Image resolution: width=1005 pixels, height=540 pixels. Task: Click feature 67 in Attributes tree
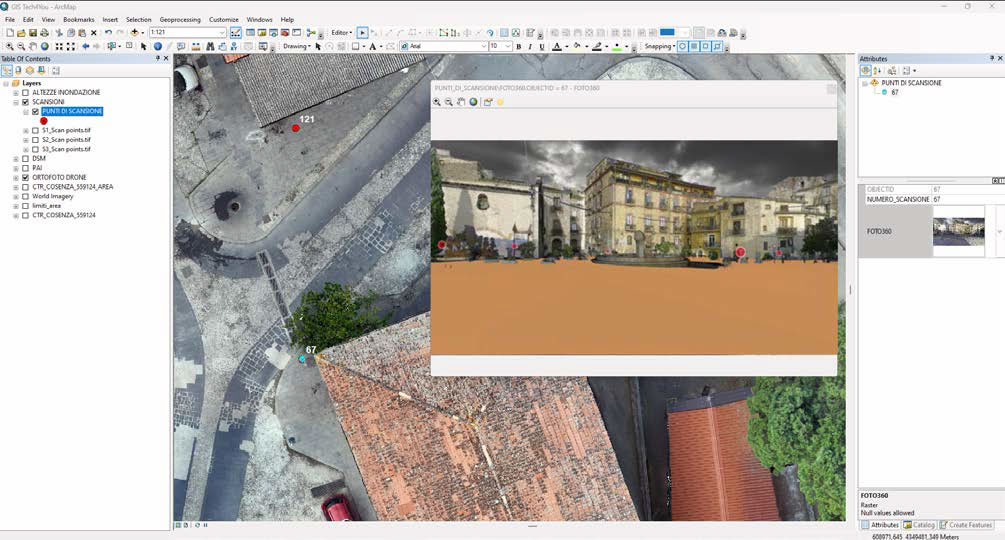pos(895,92)
